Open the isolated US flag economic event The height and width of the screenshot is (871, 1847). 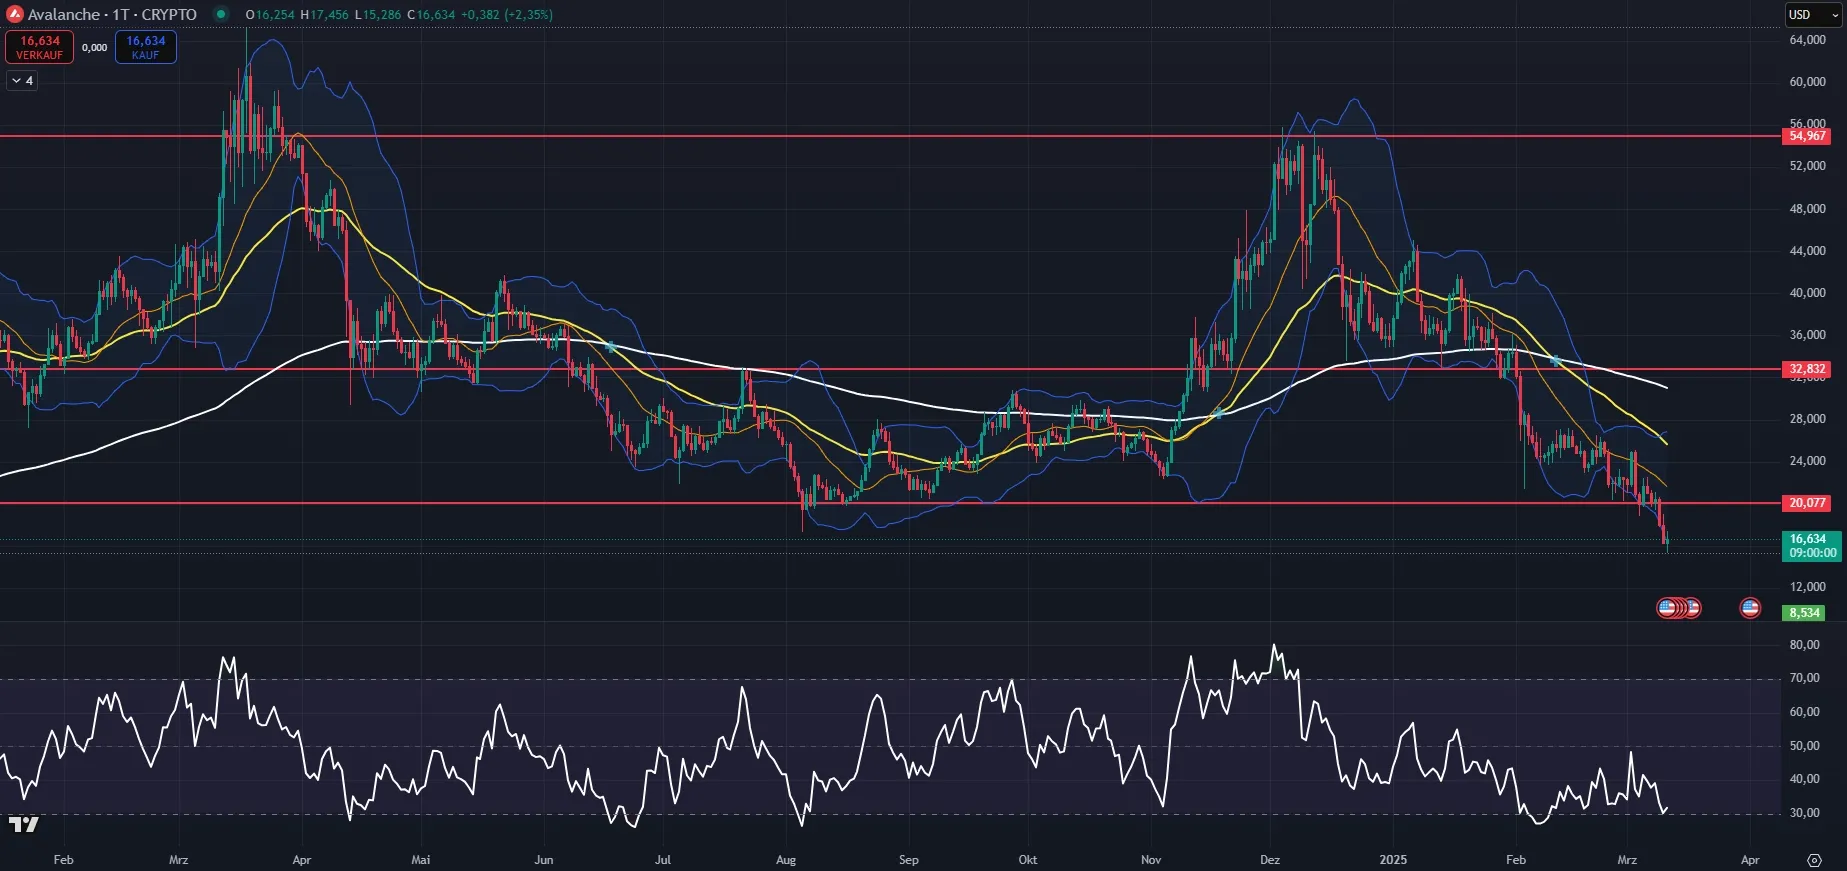(x=1750, y=608)
